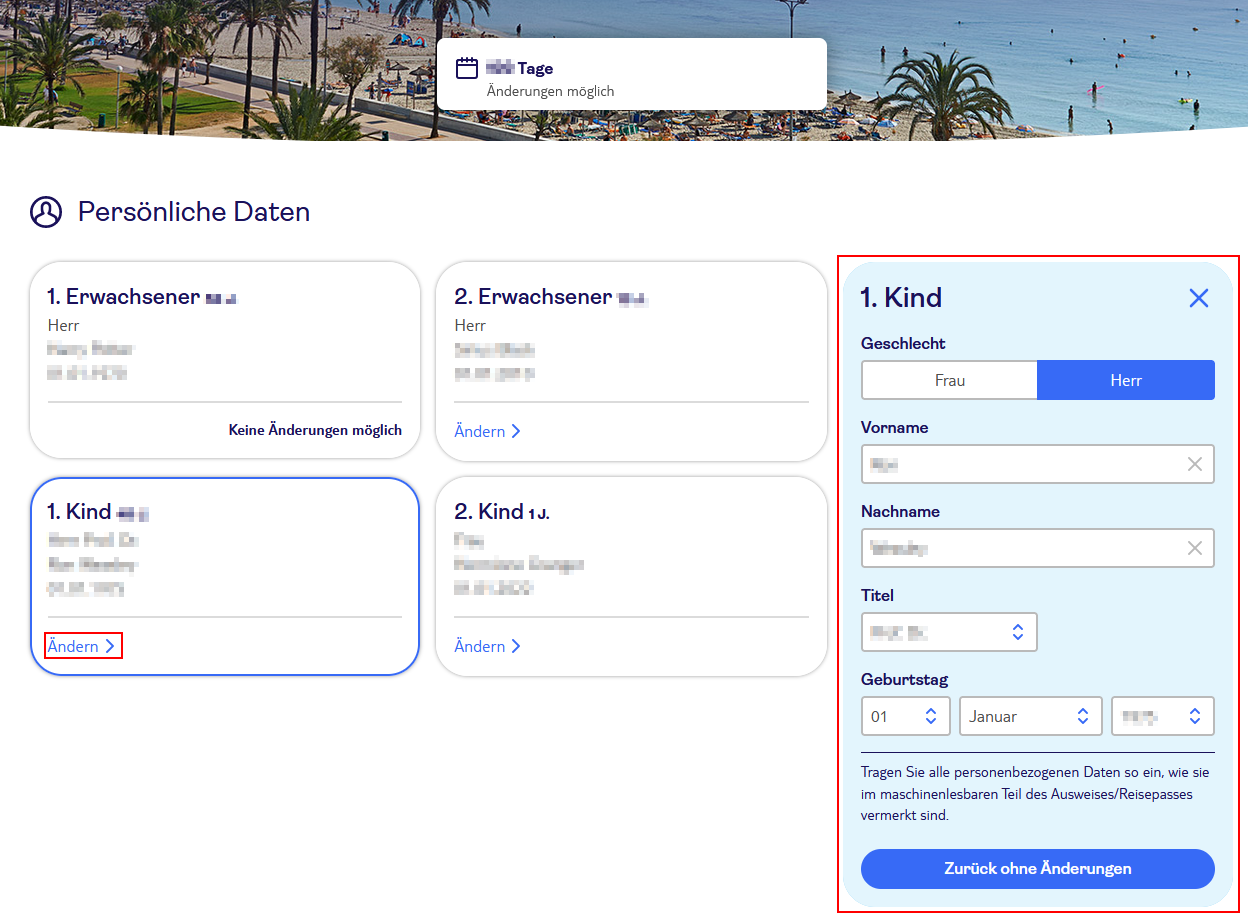This screenshot has height=918, width=1248.
Task: Open Ändern for 2. Erwachsener
Action: click(x=480, y=431)
